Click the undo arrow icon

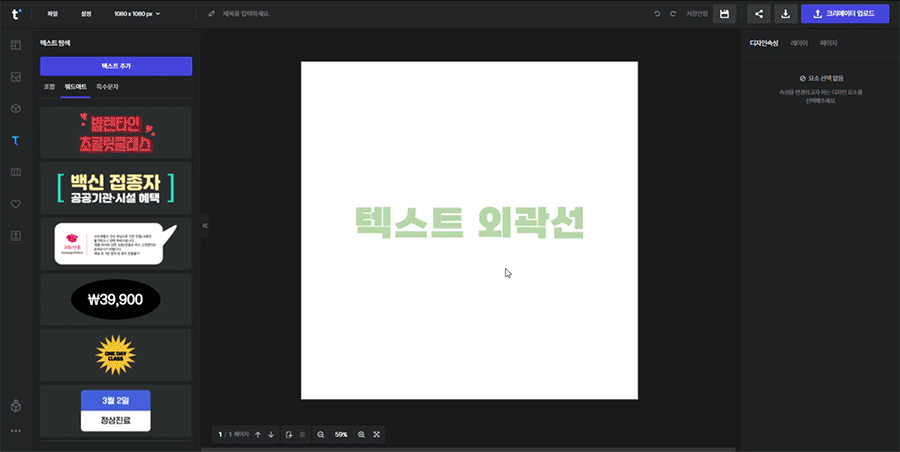pyautogui.click(x=657, y=14)
